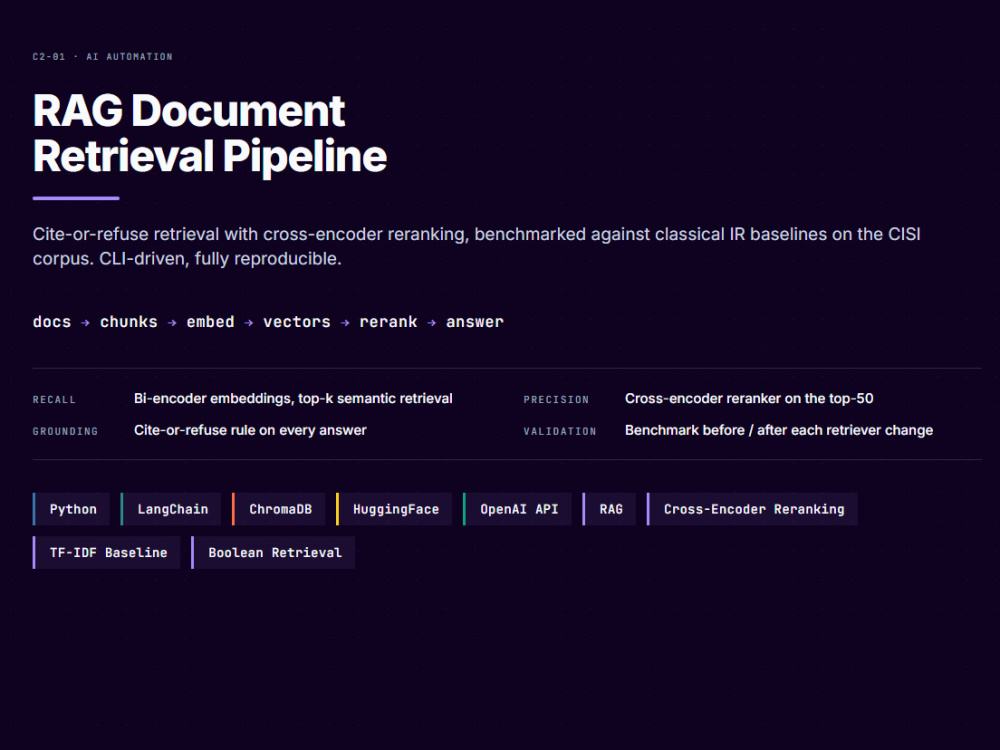This screenshot has height=750, width=1000.
Task: Select the Boolean Retrieval tag
Action: (273, 552)
